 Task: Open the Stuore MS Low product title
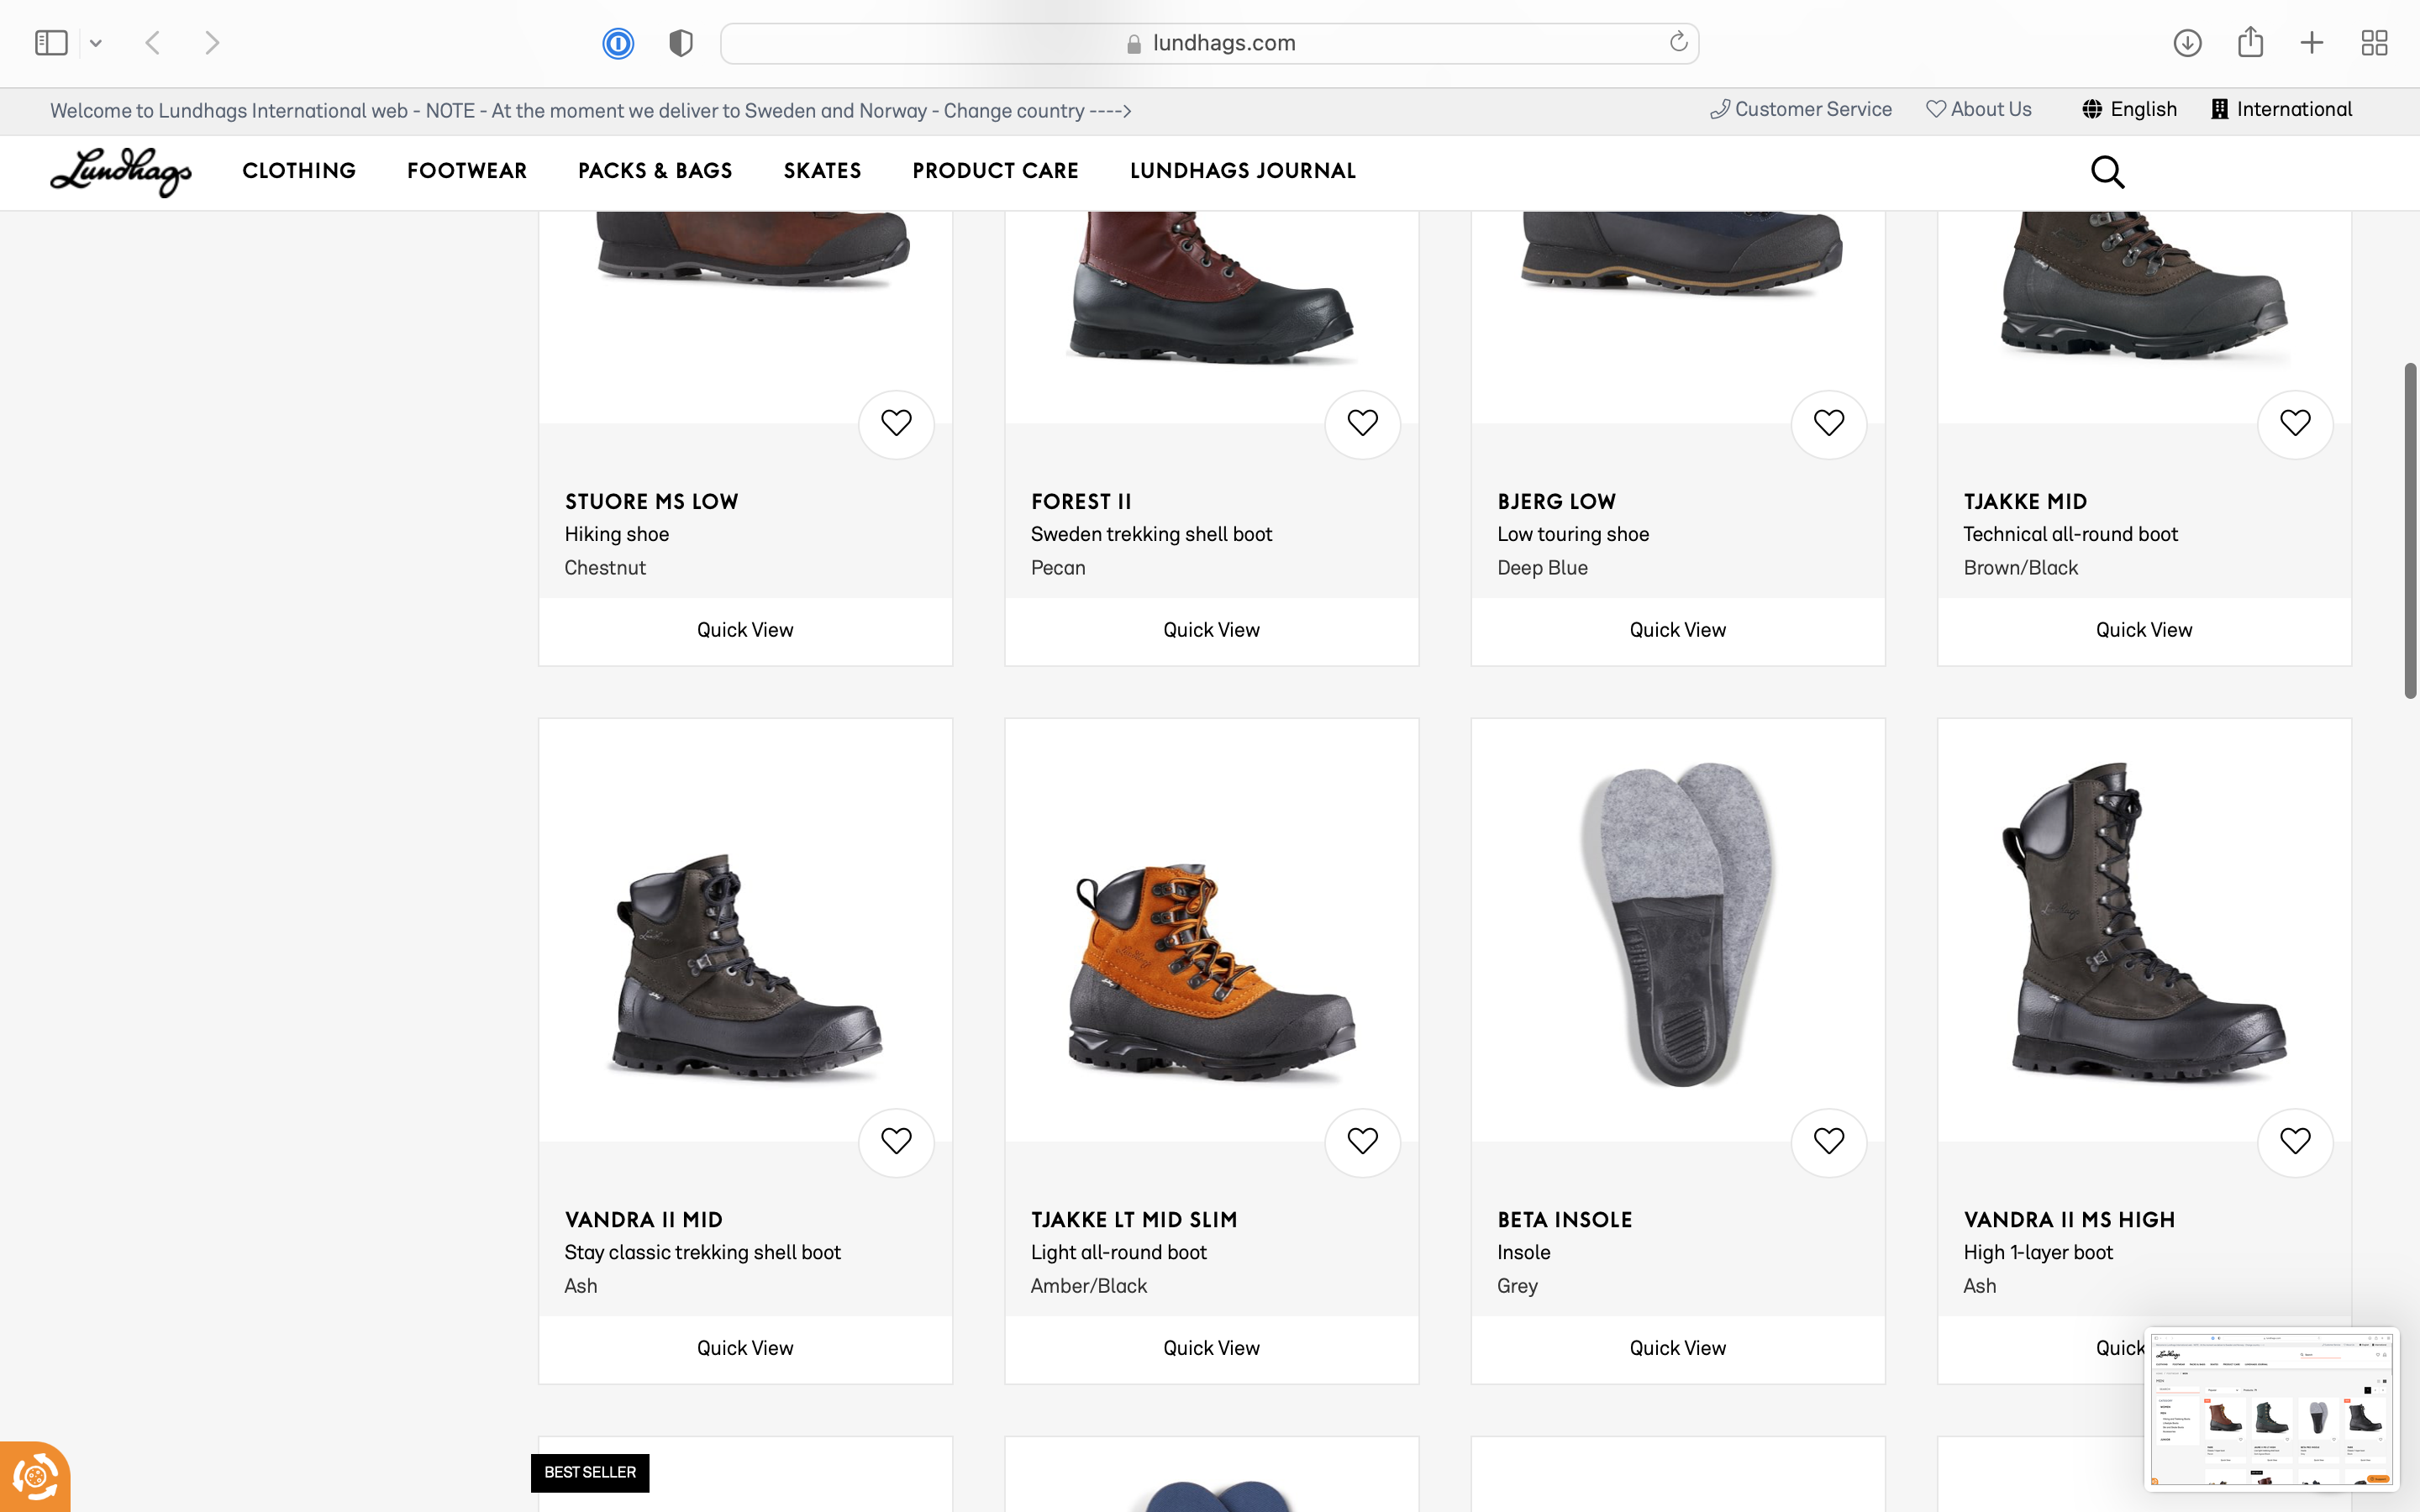pyautogui.click(x=651, y=502)
